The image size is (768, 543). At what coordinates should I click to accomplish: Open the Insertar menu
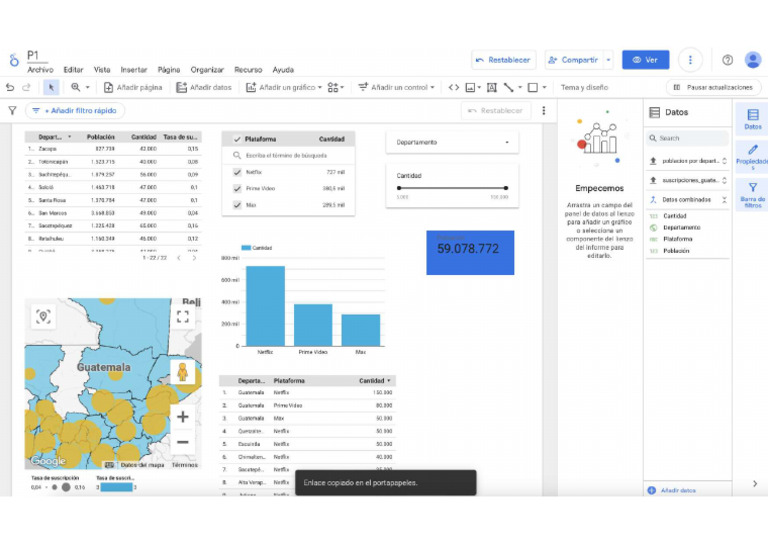pos(134,70)
